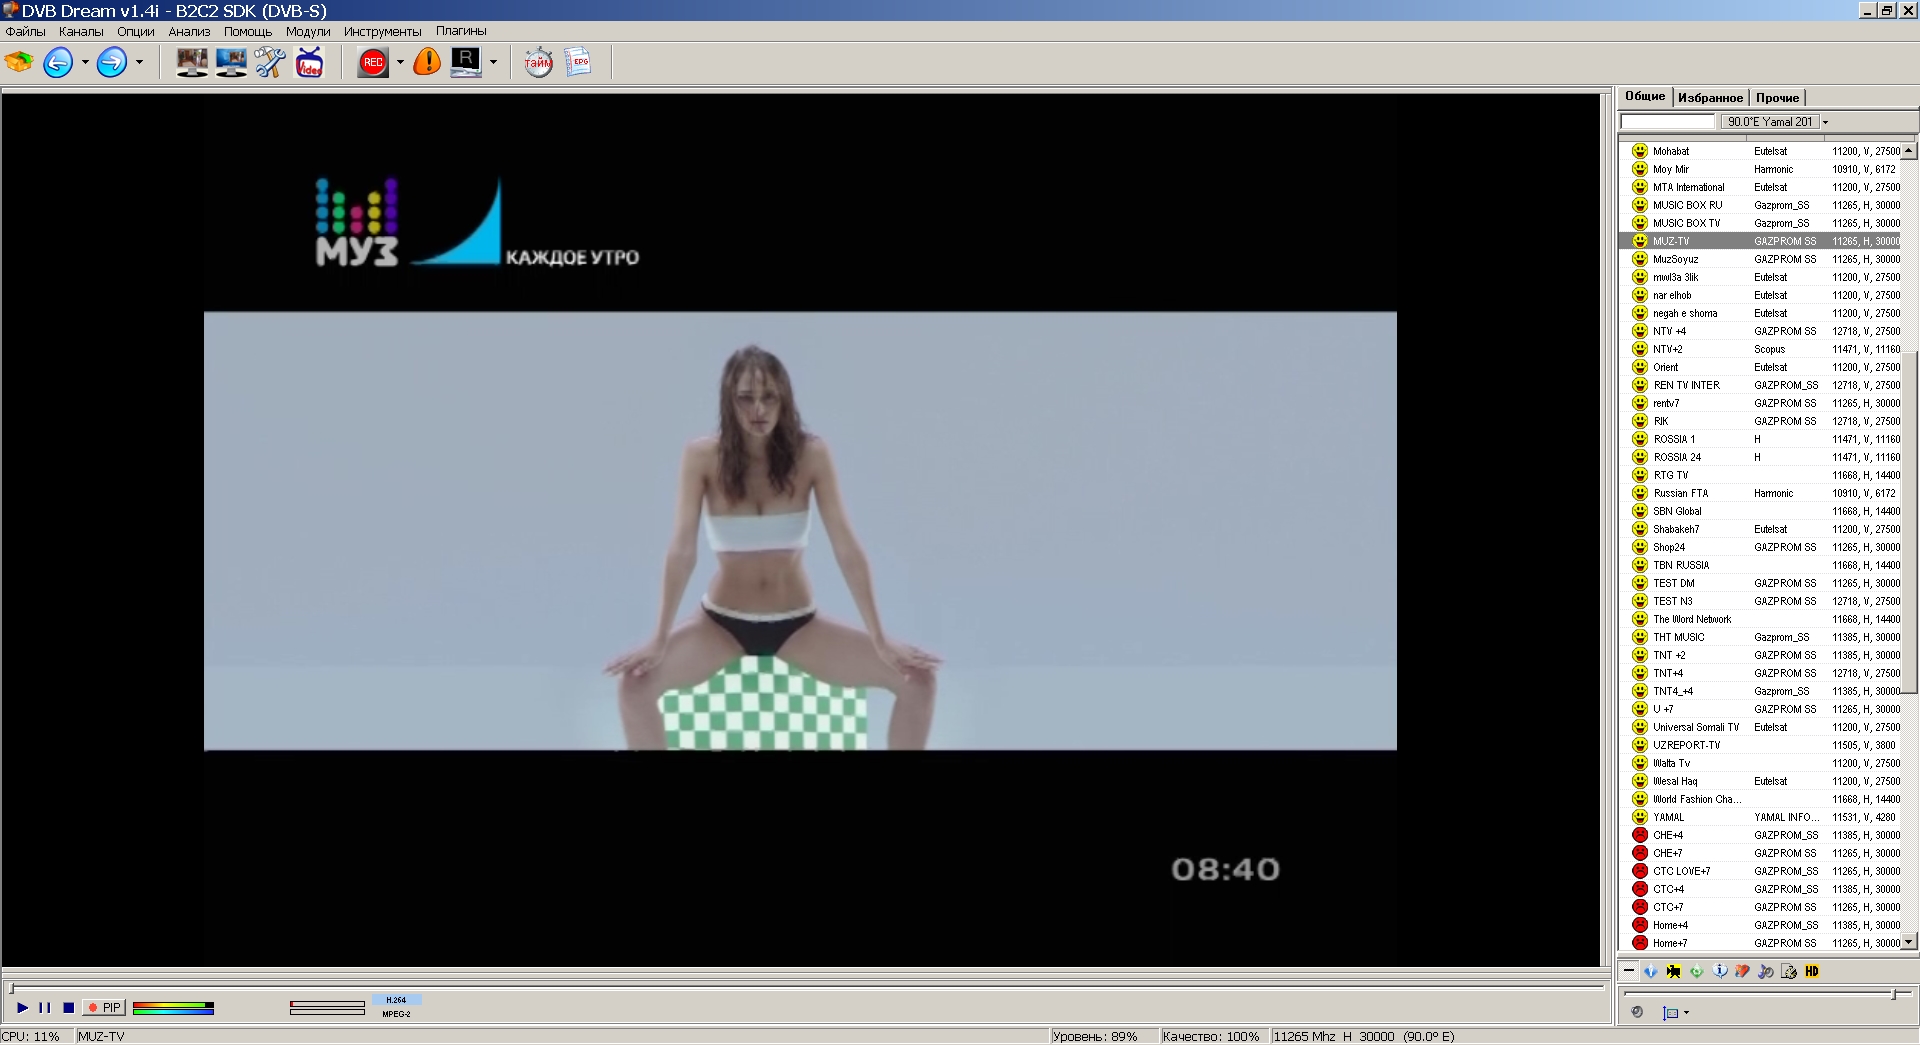
Task: Open the Каналы menu
Action: click(81, 31)
